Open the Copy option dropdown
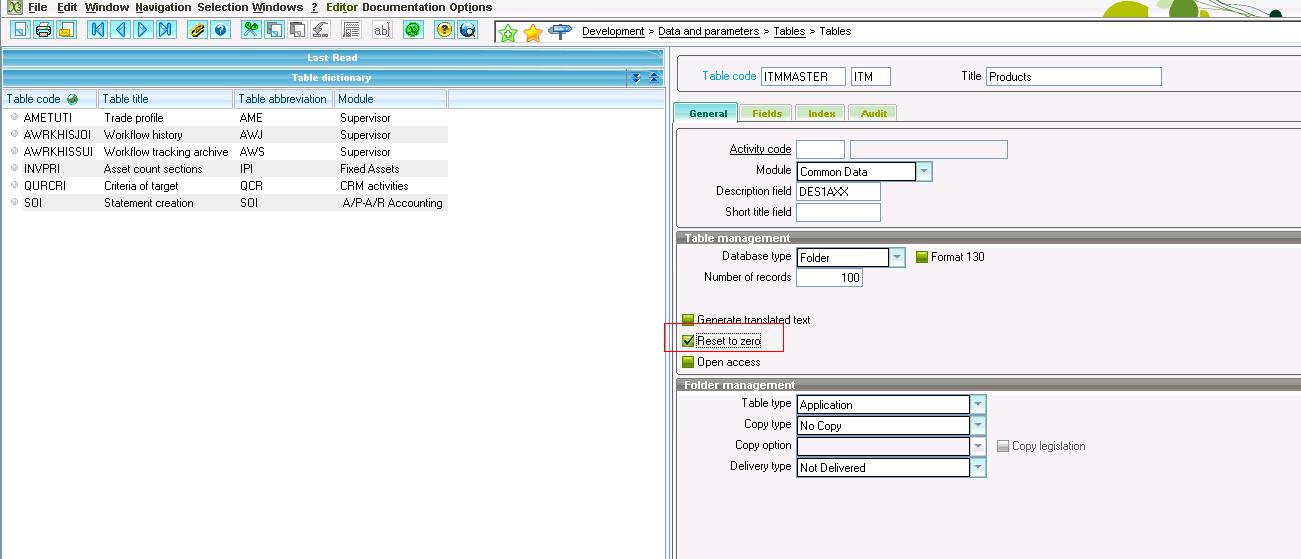The height and width of the screenshot is (559, 1301). (x=978, y=447)
